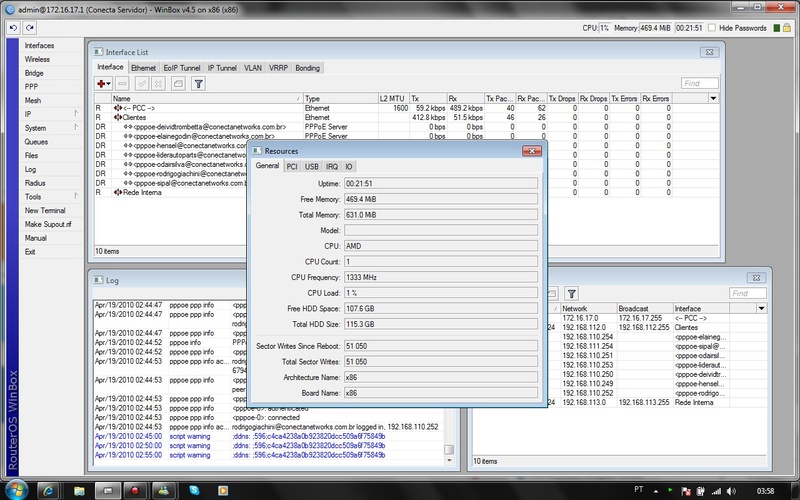Viewport: 800px width, 500px height.
Task: Click the Find field in Address List
Action: 747,293
